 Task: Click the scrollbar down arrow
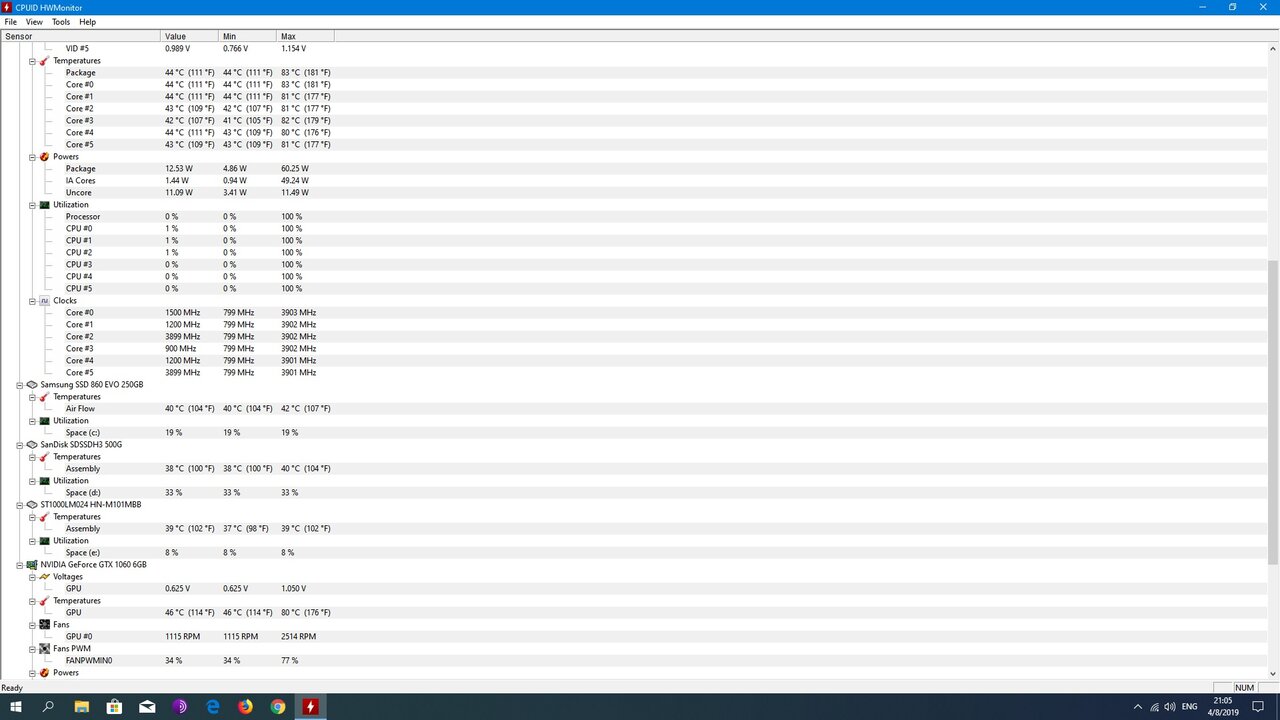pyautogui.click(x=1273, y=673)
